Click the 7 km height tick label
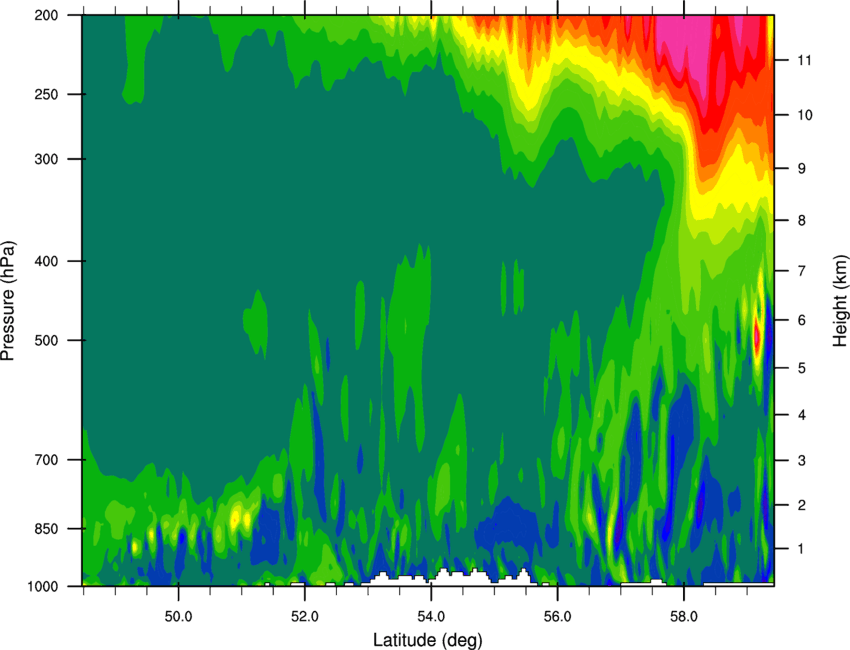 [x=802, y=271]
